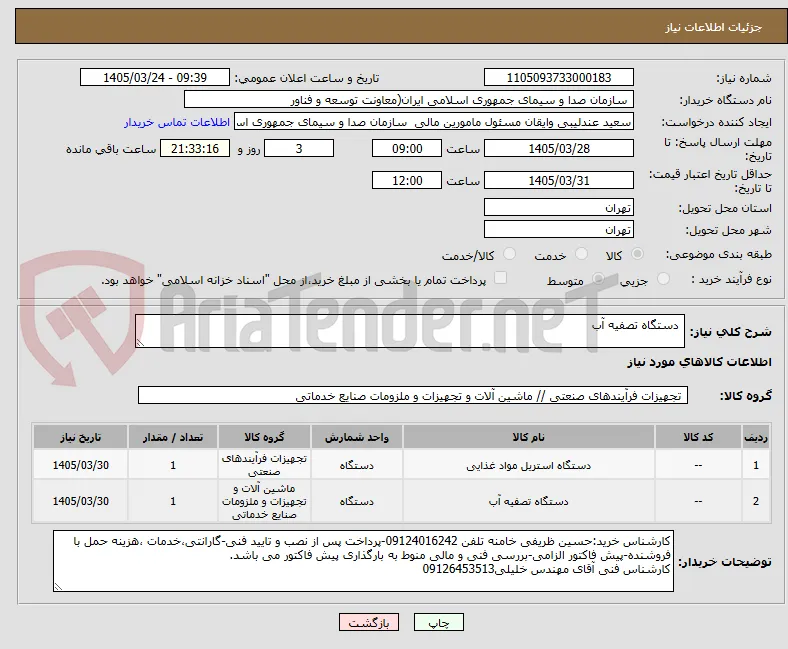The width and height of the screenshot is (788, 649).
Task: Click the date cell in row 2
Action: (80, 501)
